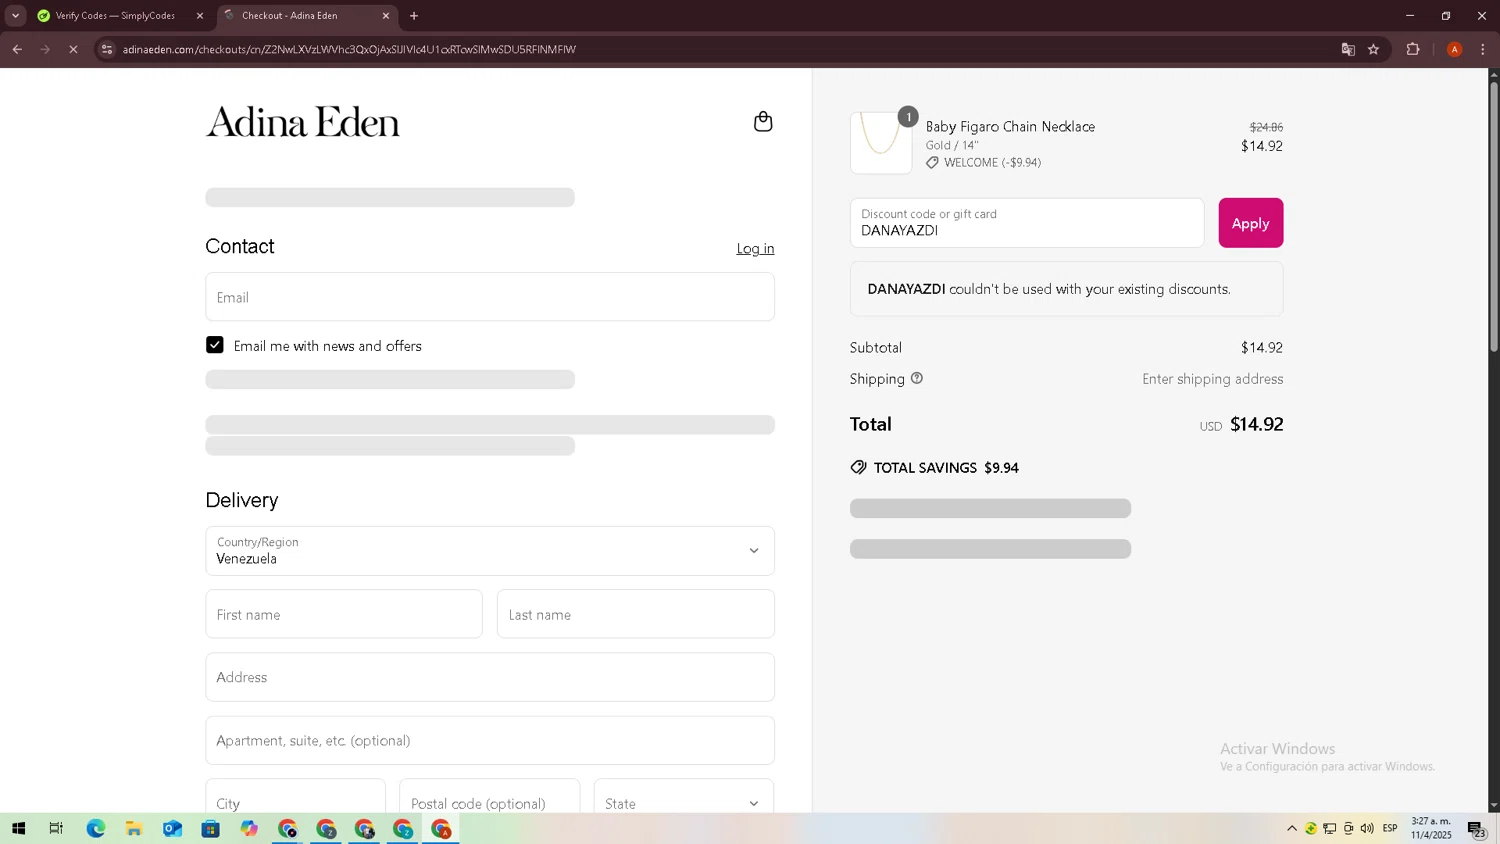Click the WELCOME (-$9.94) discount tag
The image size is (1500, 844).
pyautogui.click(x=983, y=162)
